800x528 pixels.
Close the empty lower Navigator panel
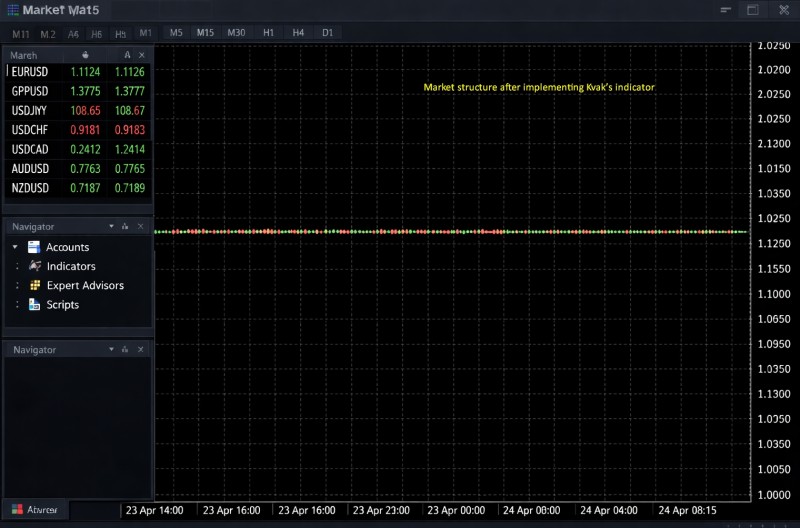pos(140,349)
